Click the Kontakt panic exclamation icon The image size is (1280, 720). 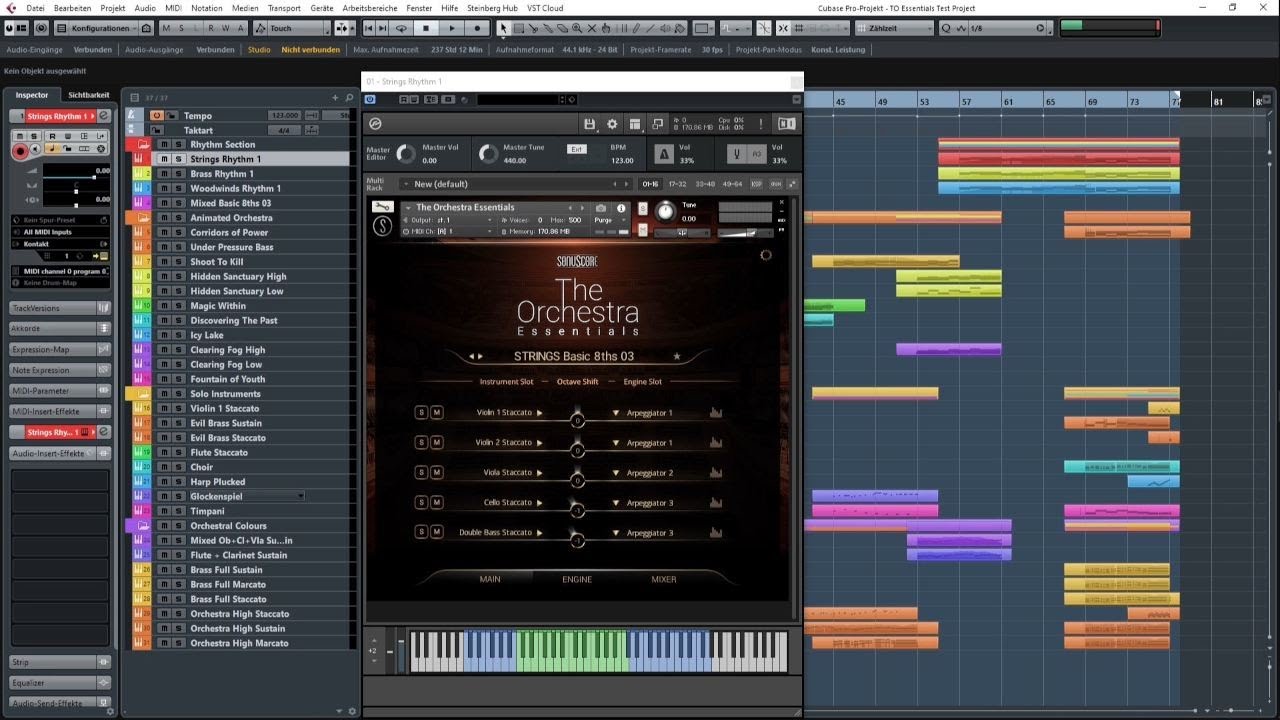point(760,124)
